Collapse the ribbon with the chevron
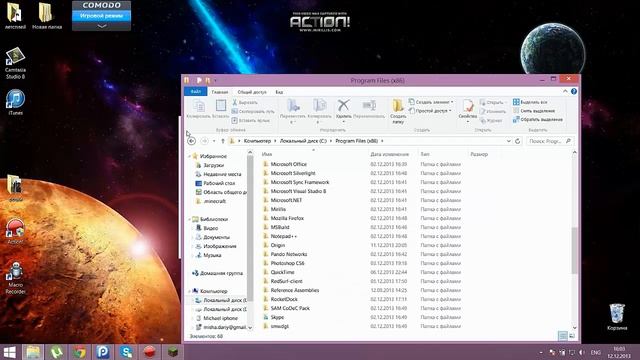 click(x=565, y=91)
